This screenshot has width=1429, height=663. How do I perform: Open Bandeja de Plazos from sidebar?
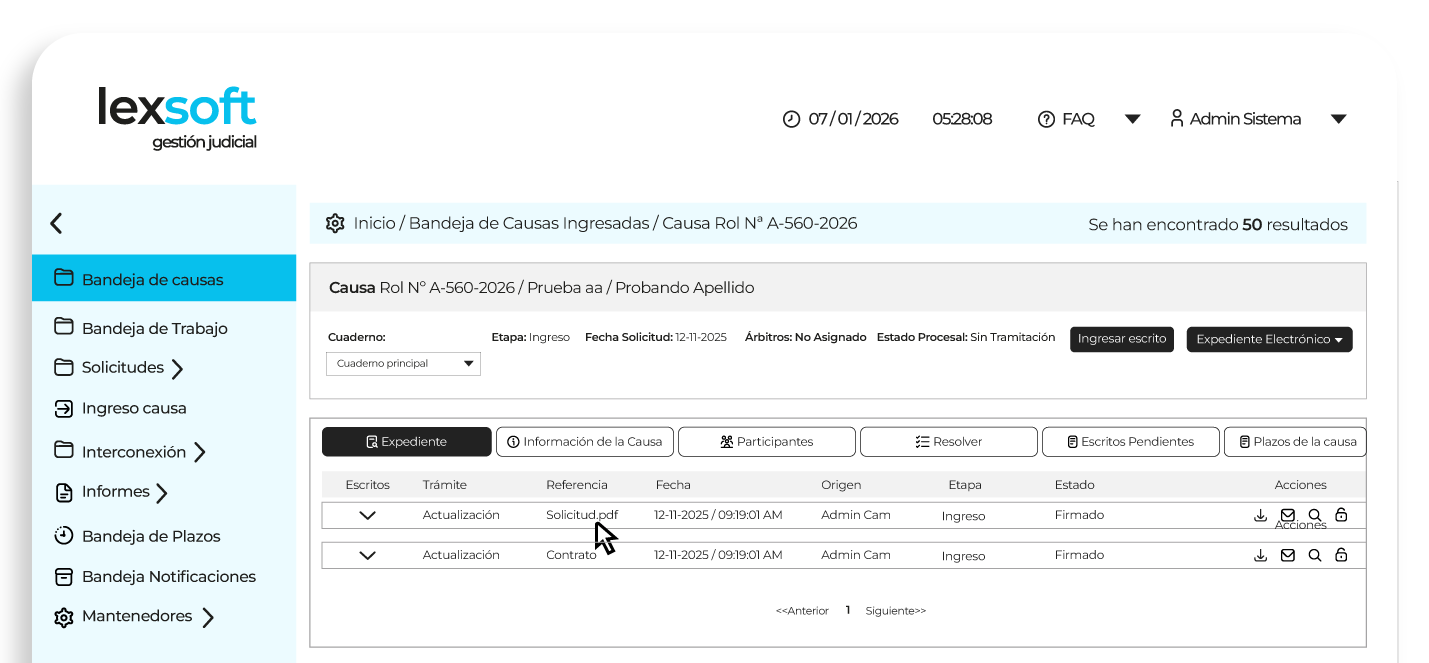pyautogui.click(x=150, y=536)
